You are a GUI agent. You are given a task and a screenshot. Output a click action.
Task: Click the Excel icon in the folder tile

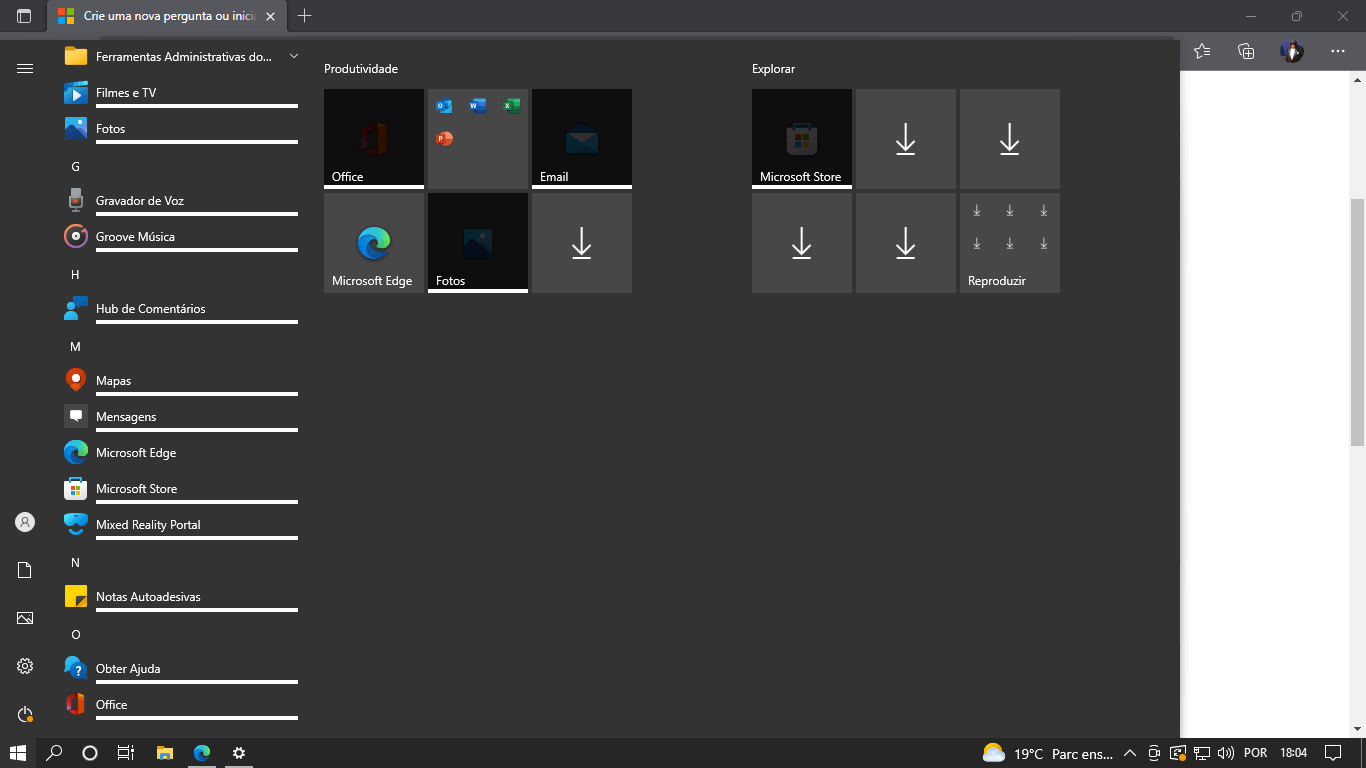click(x=512, y=106)
